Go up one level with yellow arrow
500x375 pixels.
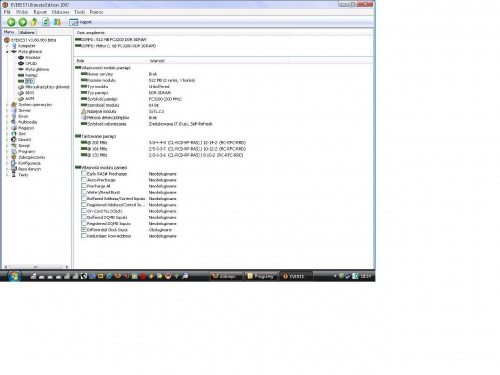[x=34, y=22]
